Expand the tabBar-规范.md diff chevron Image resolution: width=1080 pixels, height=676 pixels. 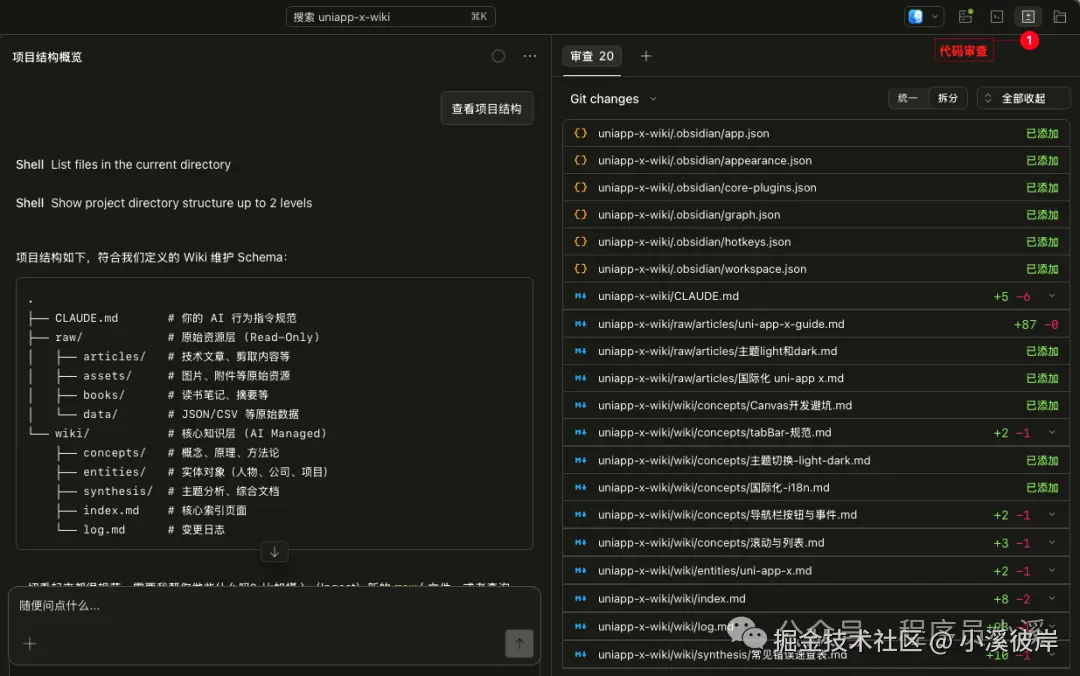pyautogui.click(x=1052, y=433)
